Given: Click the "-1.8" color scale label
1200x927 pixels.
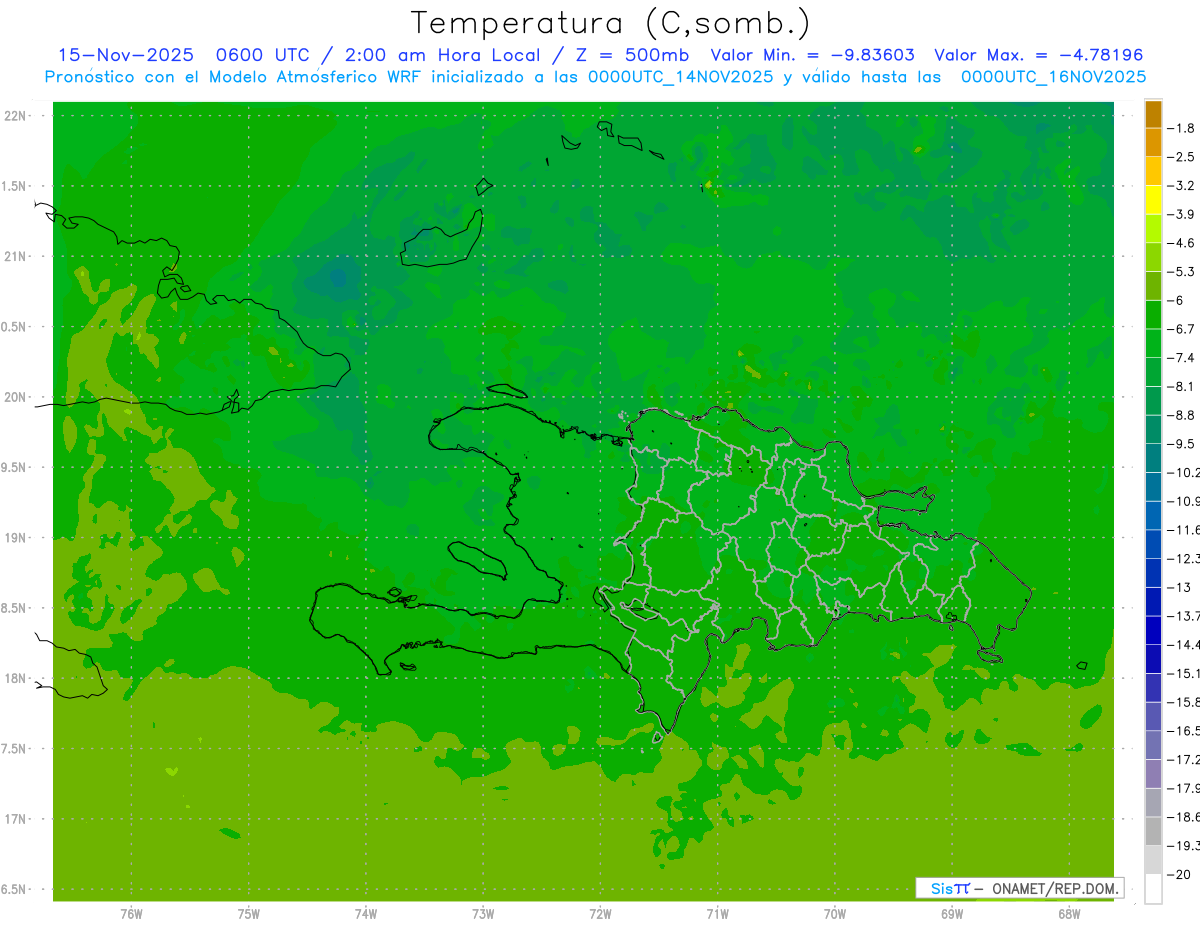Looking at the screenshot, I should pyautogui.click(x=1181, y=128).
